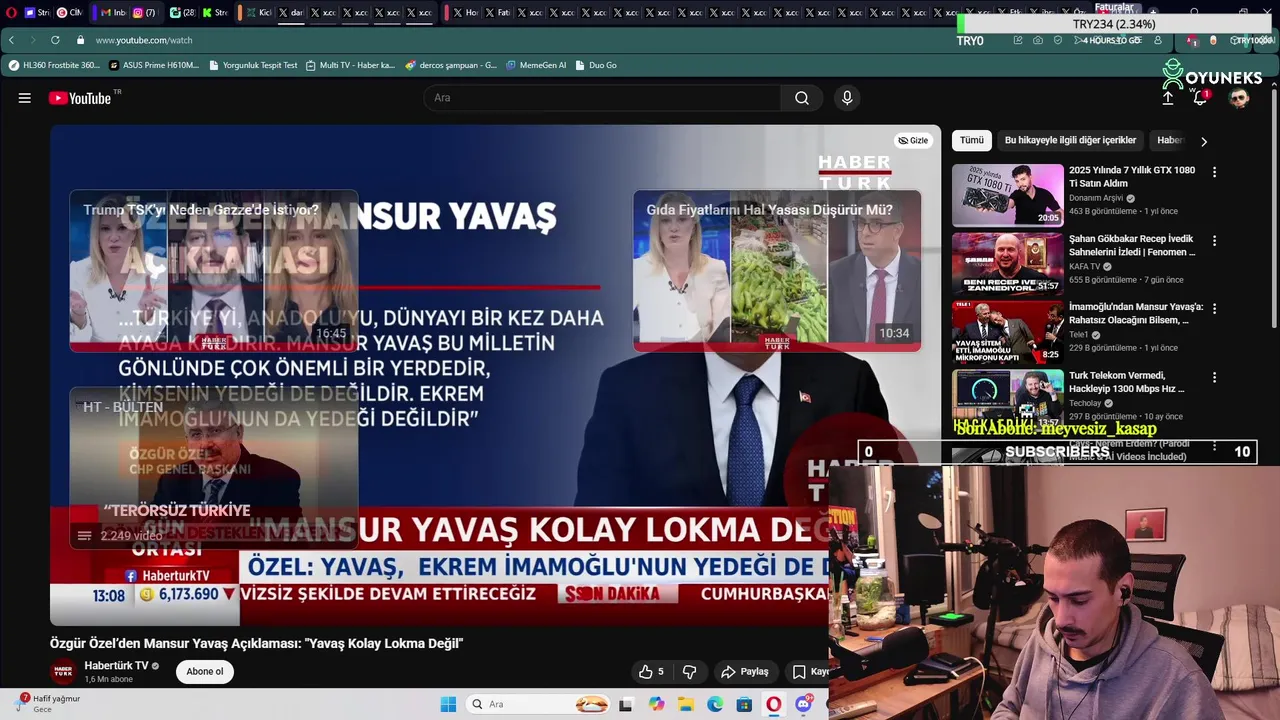Viewport: 1280px width, 720px height.
Task: Select Bu hikayeyle ilgili diğer içerikler chip
Action: (x=1070, y=141)
